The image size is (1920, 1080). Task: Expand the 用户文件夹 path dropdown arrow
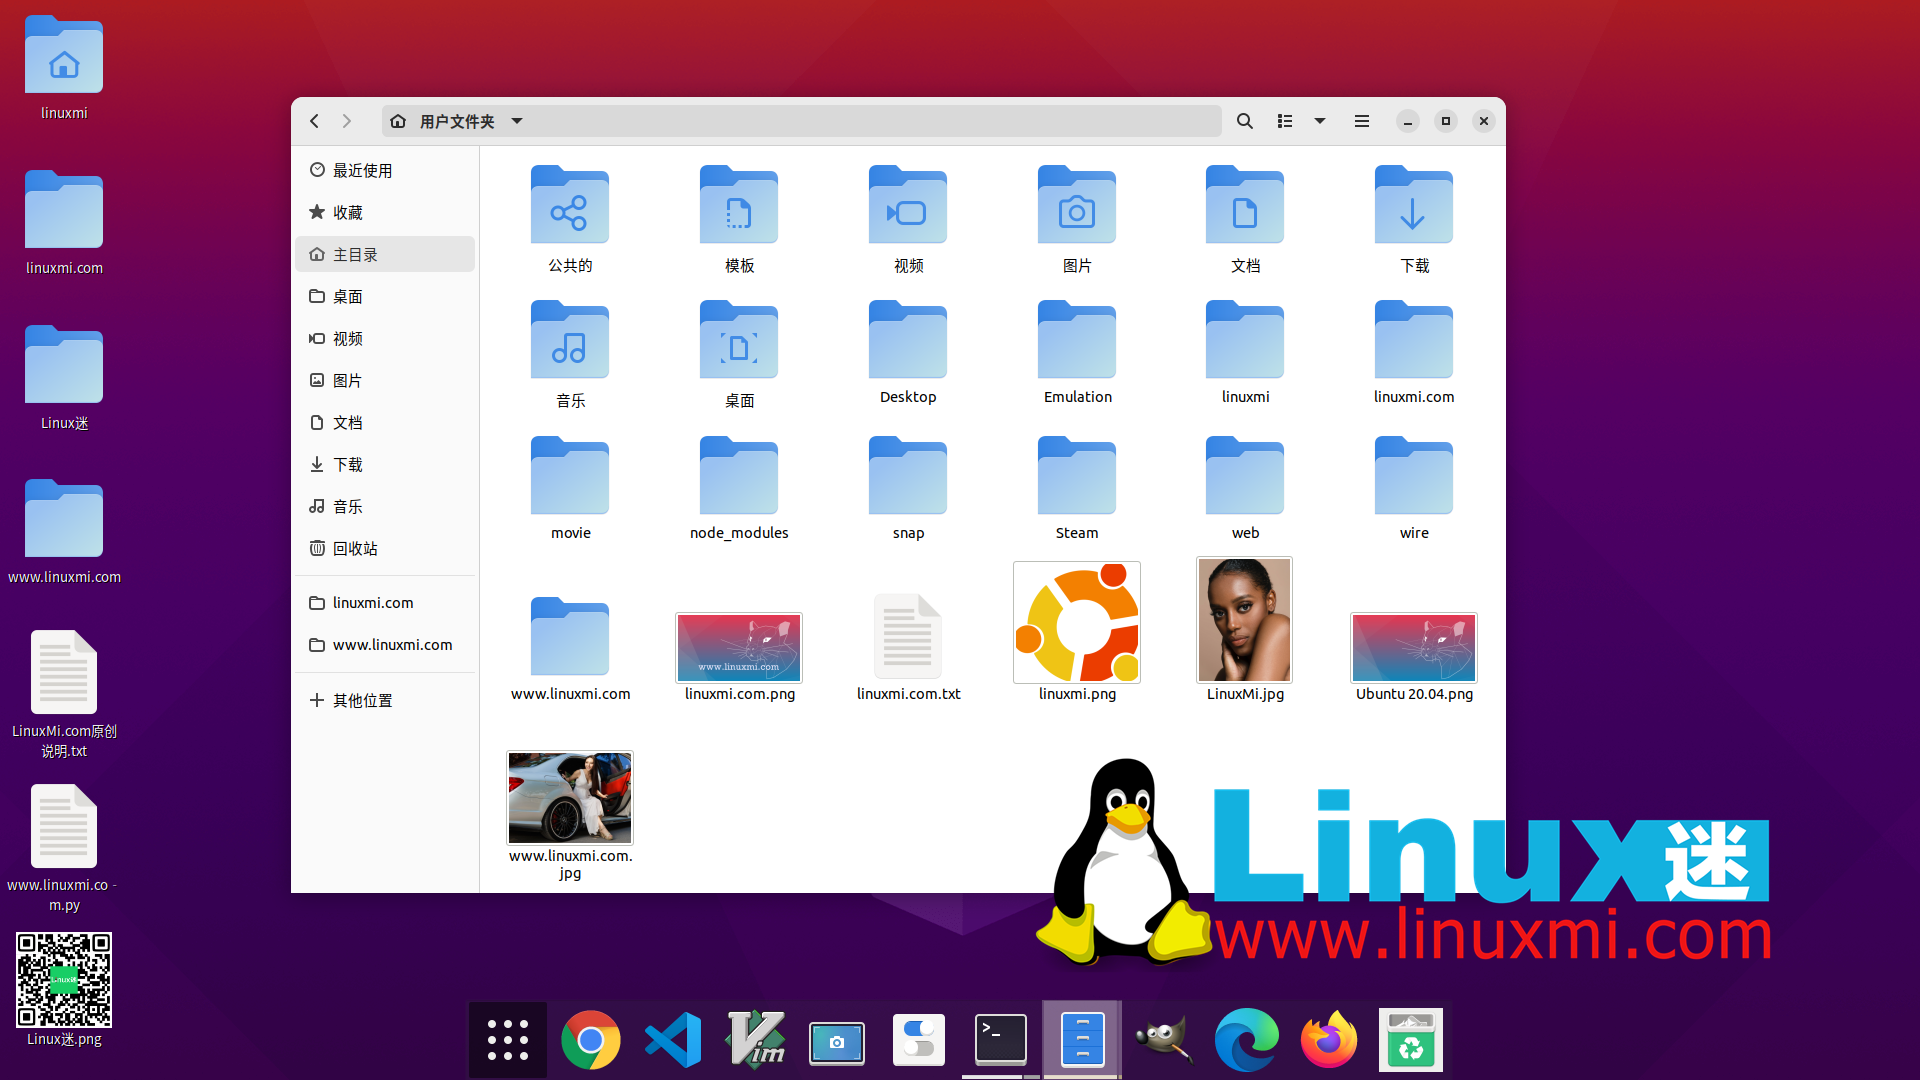517,121
